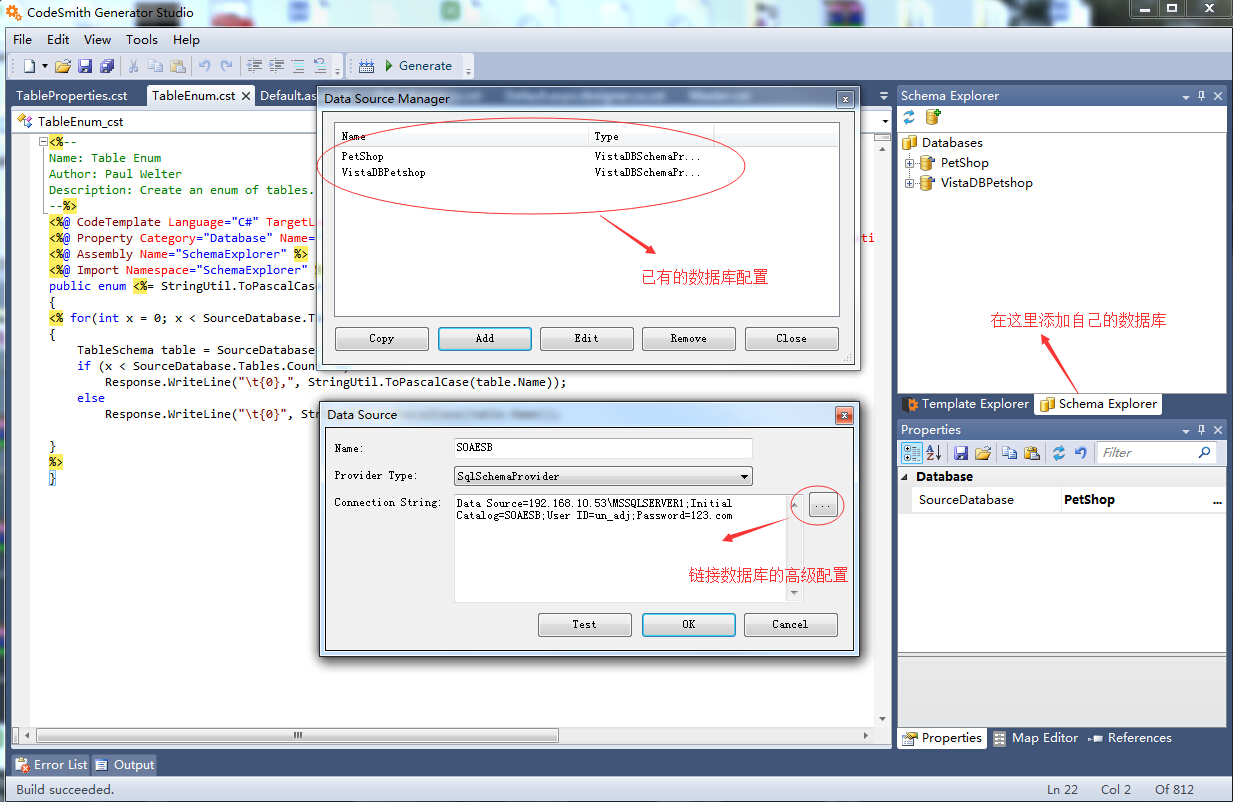Select the VistaDBPetshop row in Data Source Manager
The image size is (1233, 802).
(586, 172)
